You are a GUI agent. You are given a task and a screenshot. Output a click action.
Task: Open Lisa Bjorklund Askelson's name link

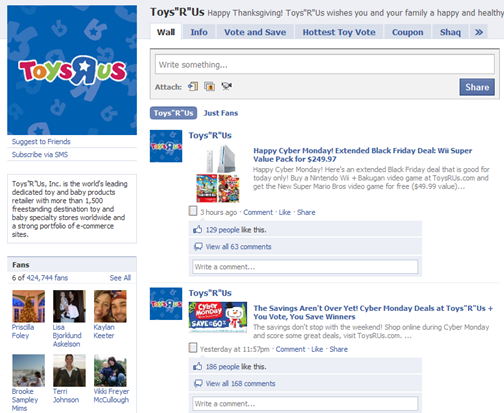pos(67,335)
